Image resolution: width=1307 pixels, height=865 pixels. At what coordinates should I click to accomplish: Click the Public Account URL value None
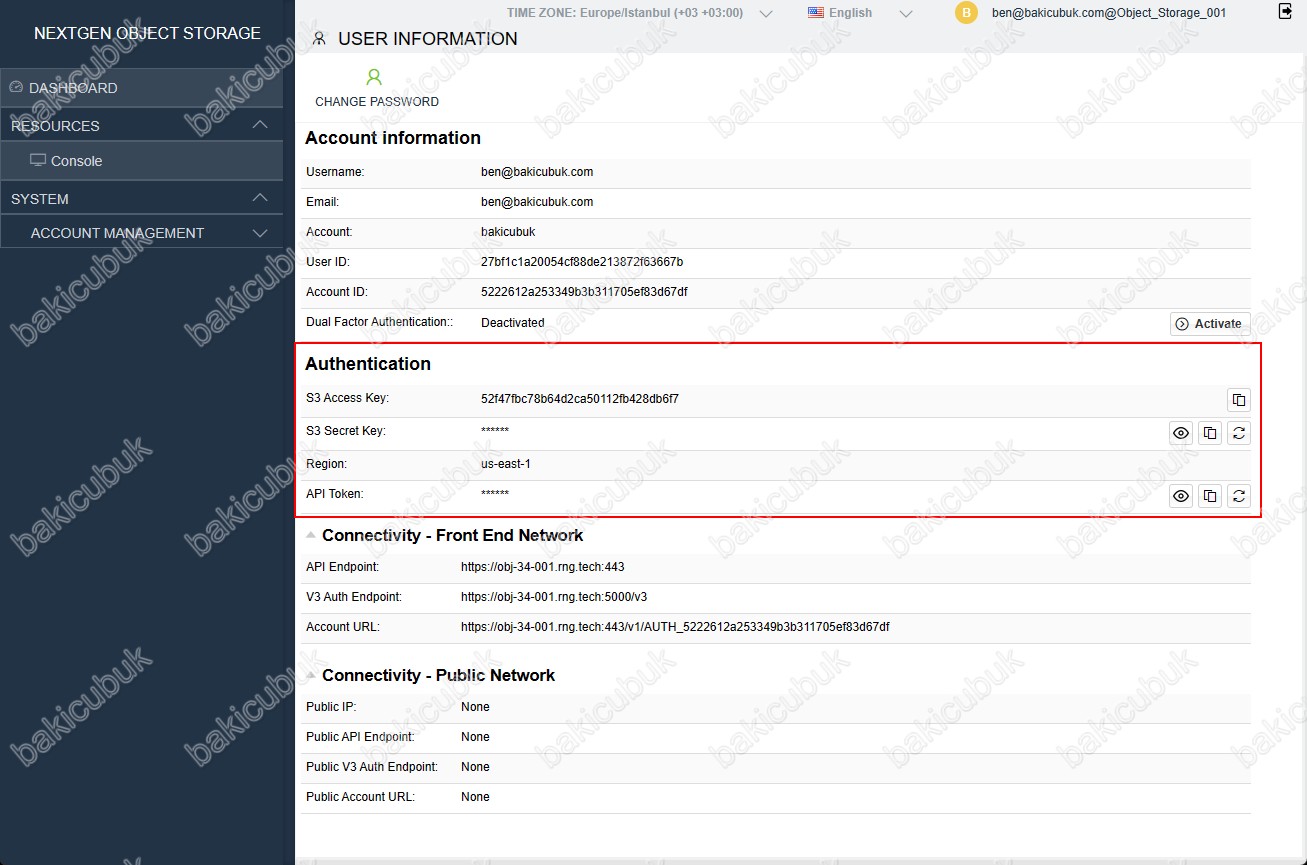[x=475, y=797]
